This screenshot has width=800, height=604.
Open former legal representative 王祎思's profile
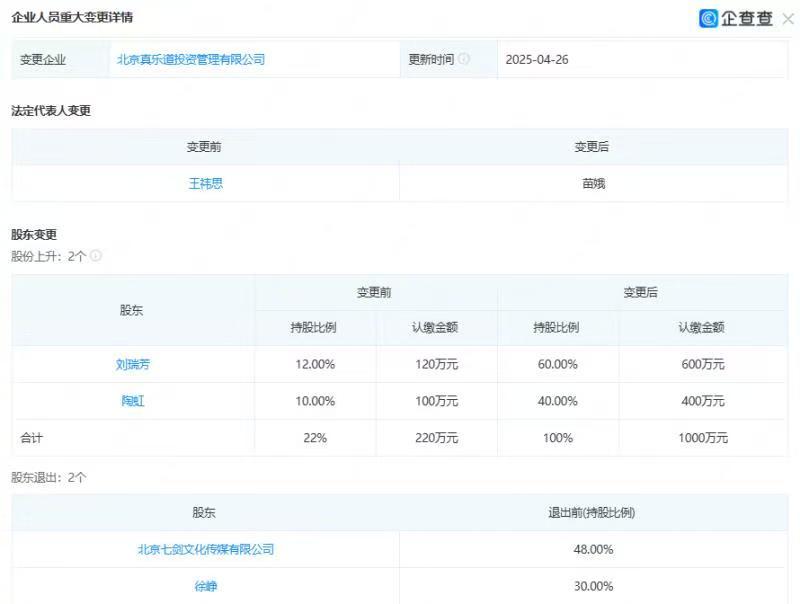pyautogui.click(x=205, y=184)
